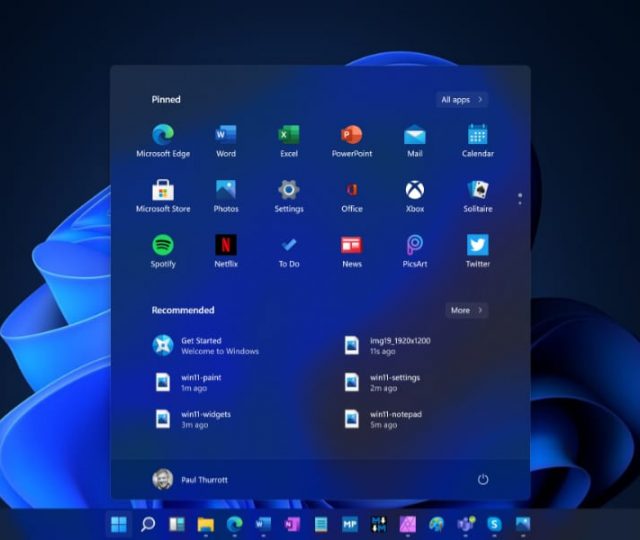The height and width of the screenshot is (540, 640).
Task: Show More recommended items
Action: tap(466, 310)
